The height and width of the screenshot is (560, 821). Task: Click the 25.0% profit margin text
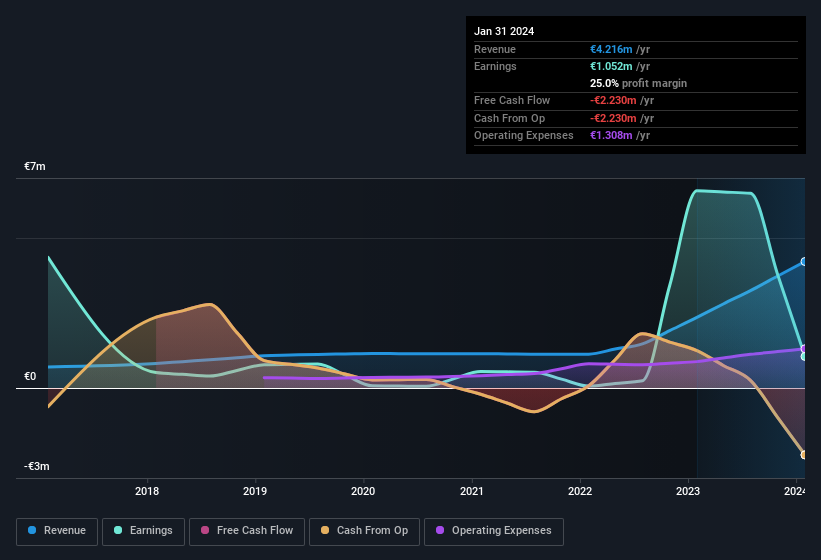point(638,83)
